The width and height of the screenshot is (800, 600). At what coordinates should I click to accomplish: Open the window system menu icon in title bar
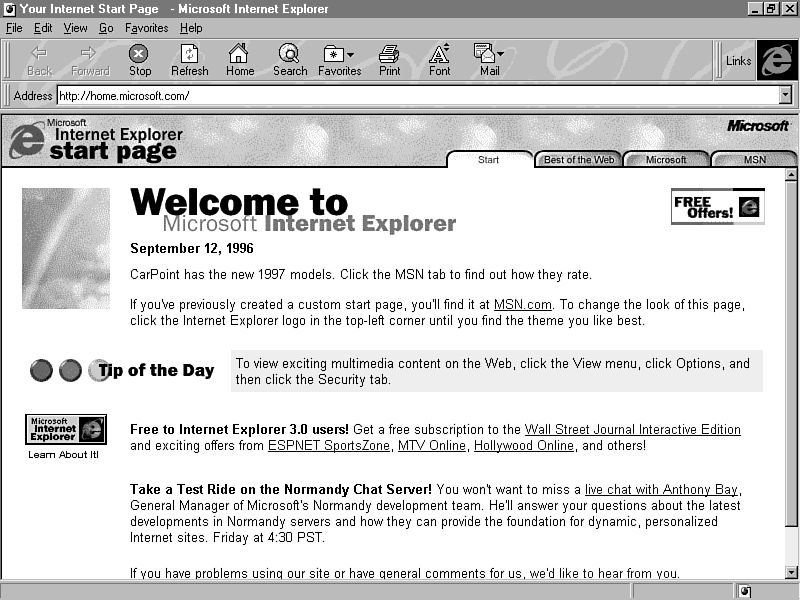click(x=9, y=9)
